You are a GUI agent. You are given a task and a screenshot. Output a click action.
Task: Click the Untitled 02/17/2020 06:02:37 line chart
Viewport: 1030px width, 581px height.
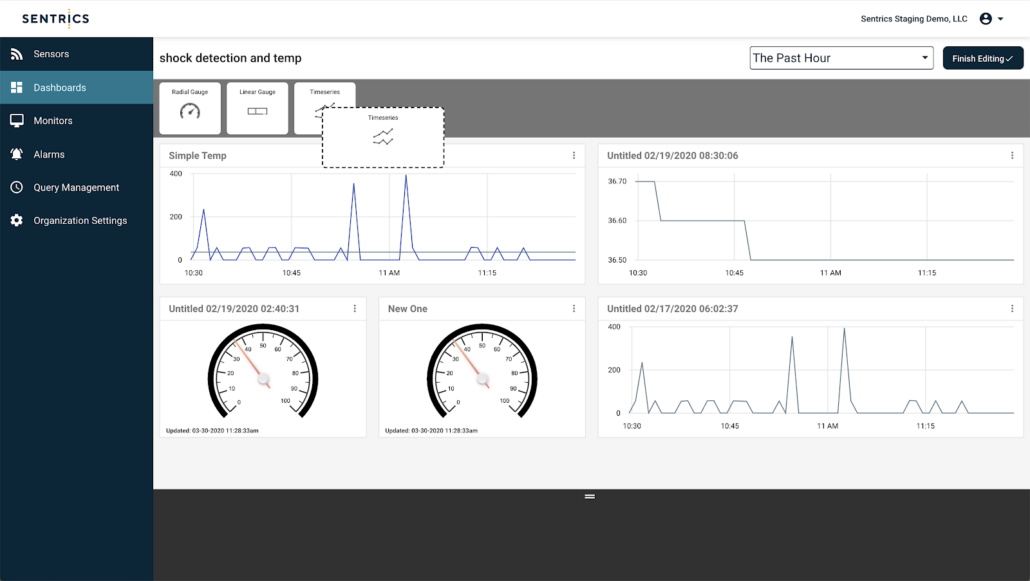811,377
